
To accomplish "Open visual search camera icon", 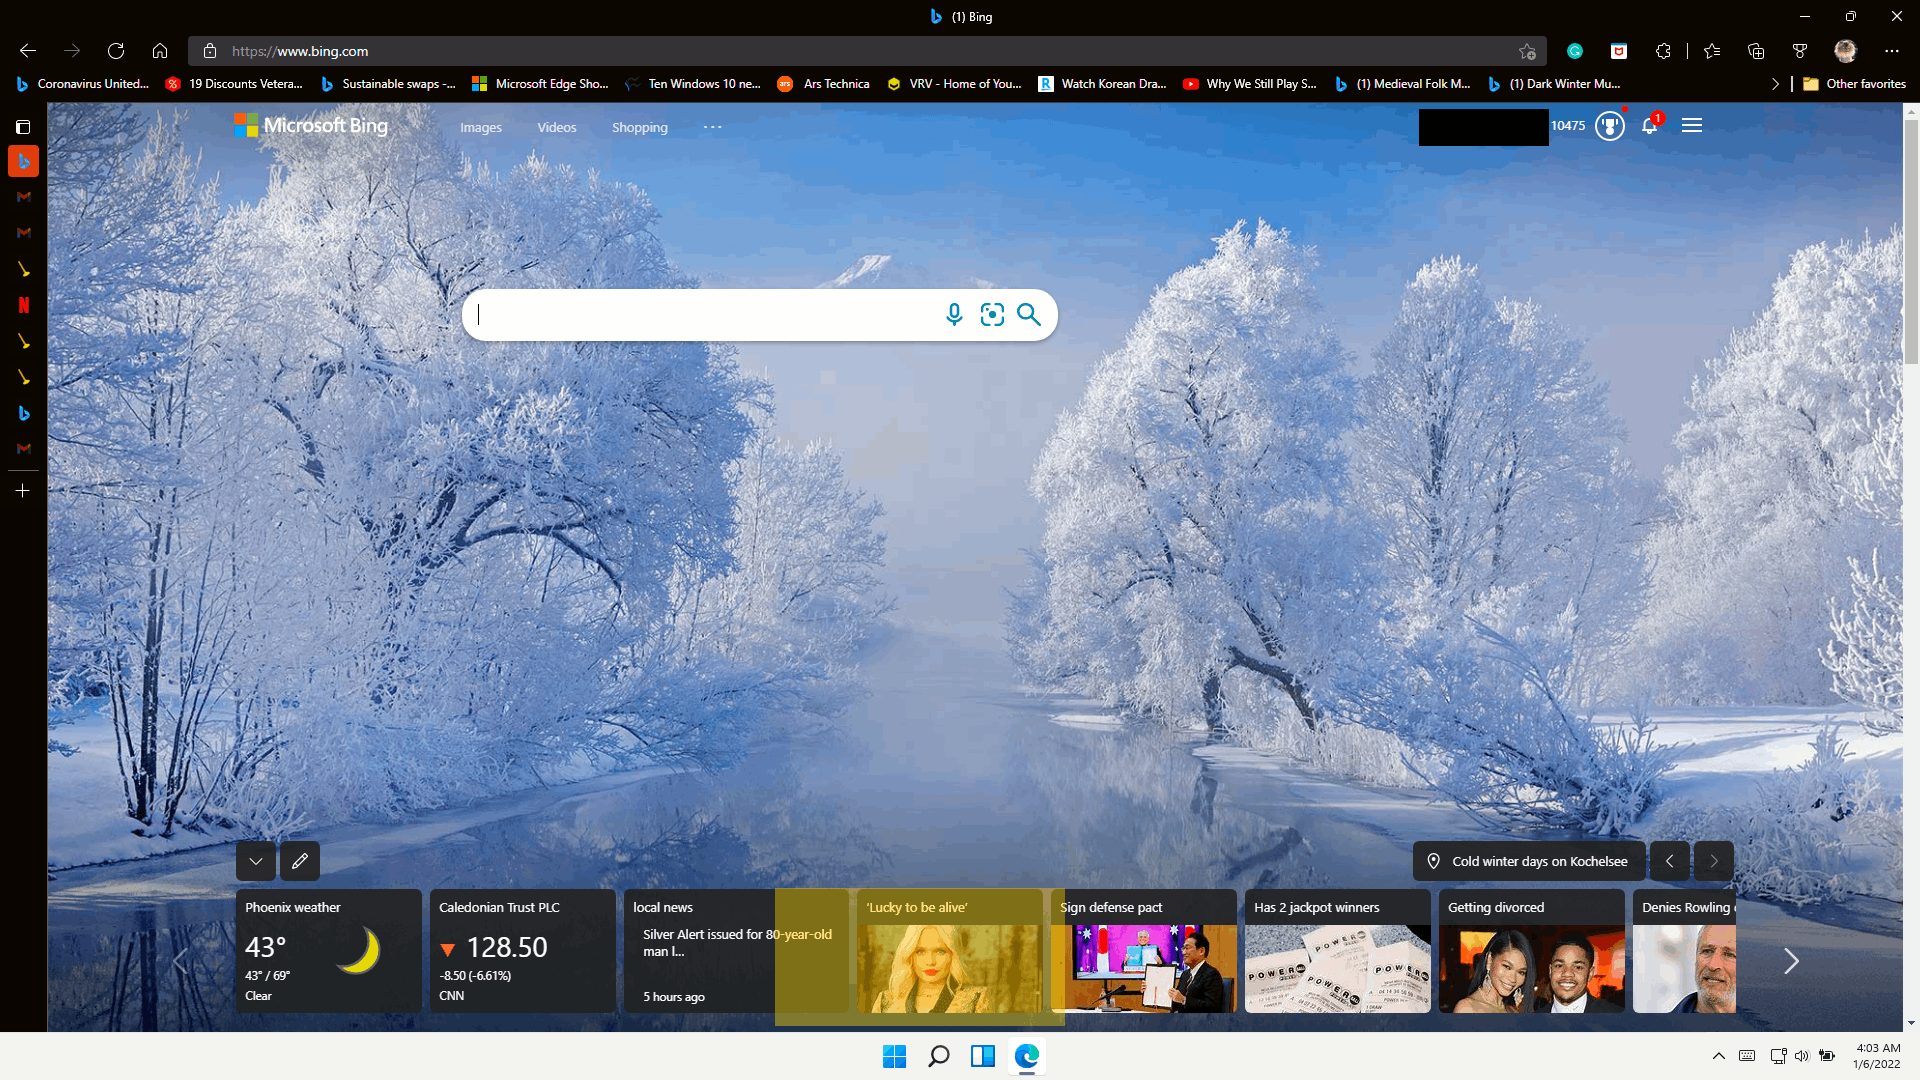I will pyautogui.click(x=992, y=315).
